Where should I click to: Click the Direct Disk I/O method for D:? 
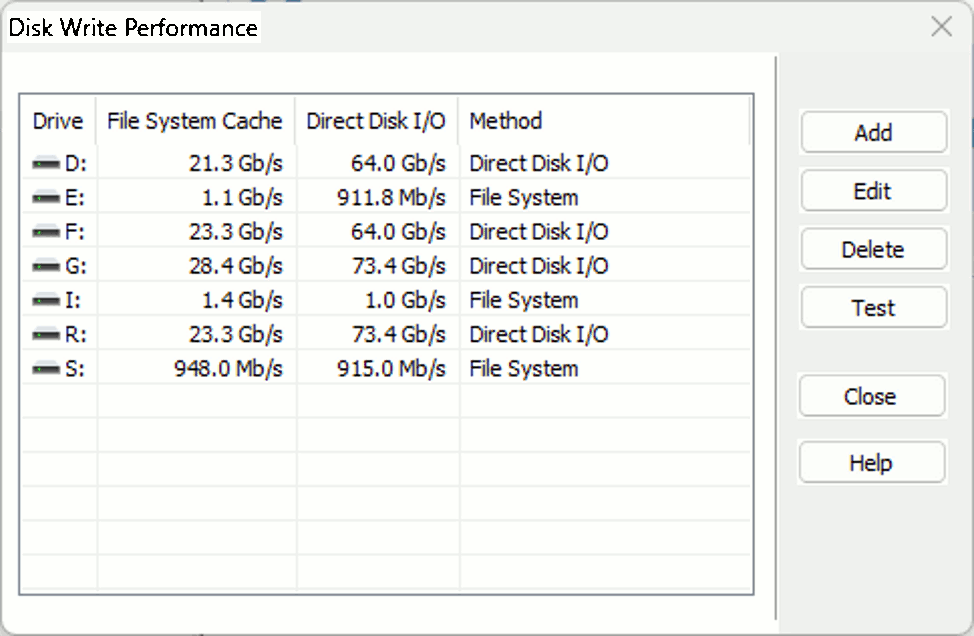coord(539,164)
